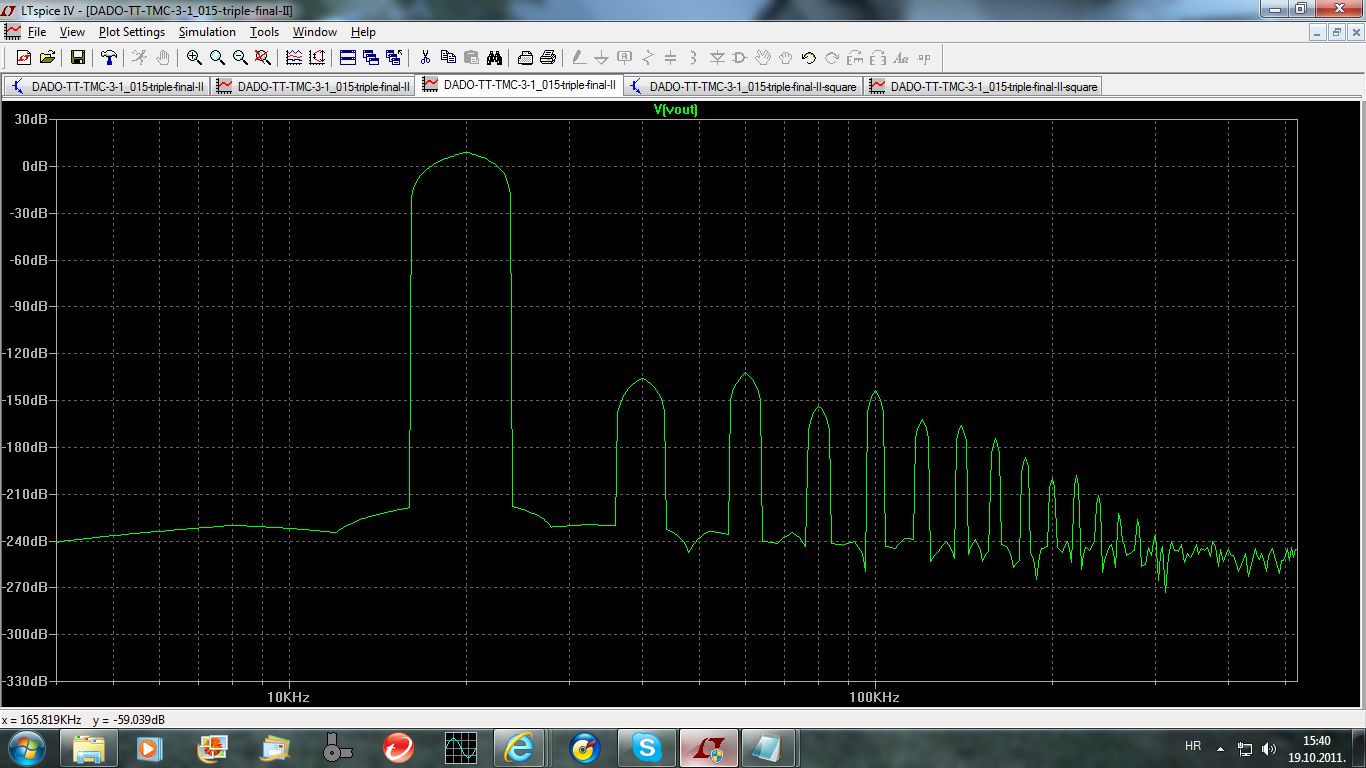Open the Windows Start button
Screen dimensions: 1366x768
pyautogui.click(x=26, y=747)
